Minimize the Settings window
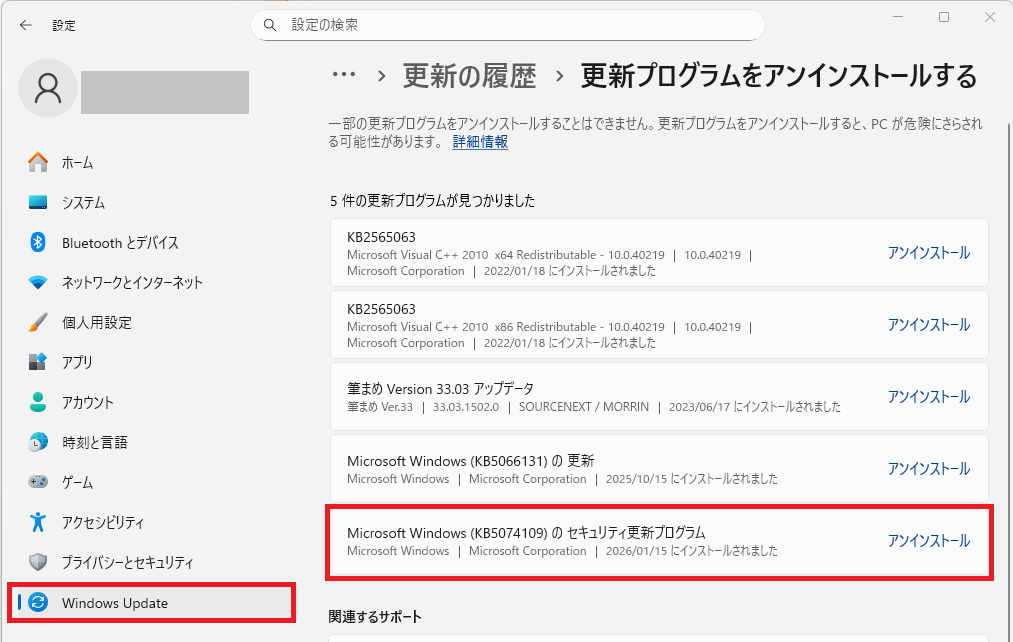Image resolution: width=1013 pixels, height=642 pixels. tap(898, 17)
